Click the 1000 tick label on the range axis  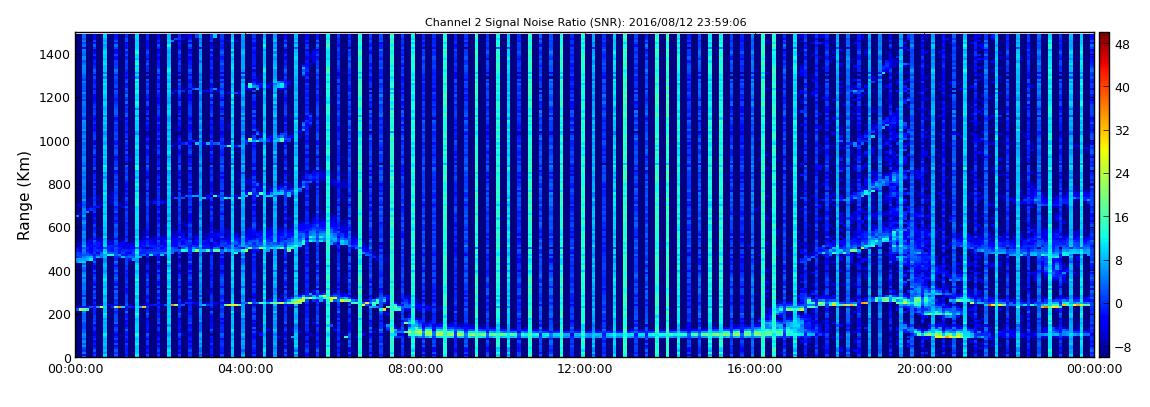[56, 141]
